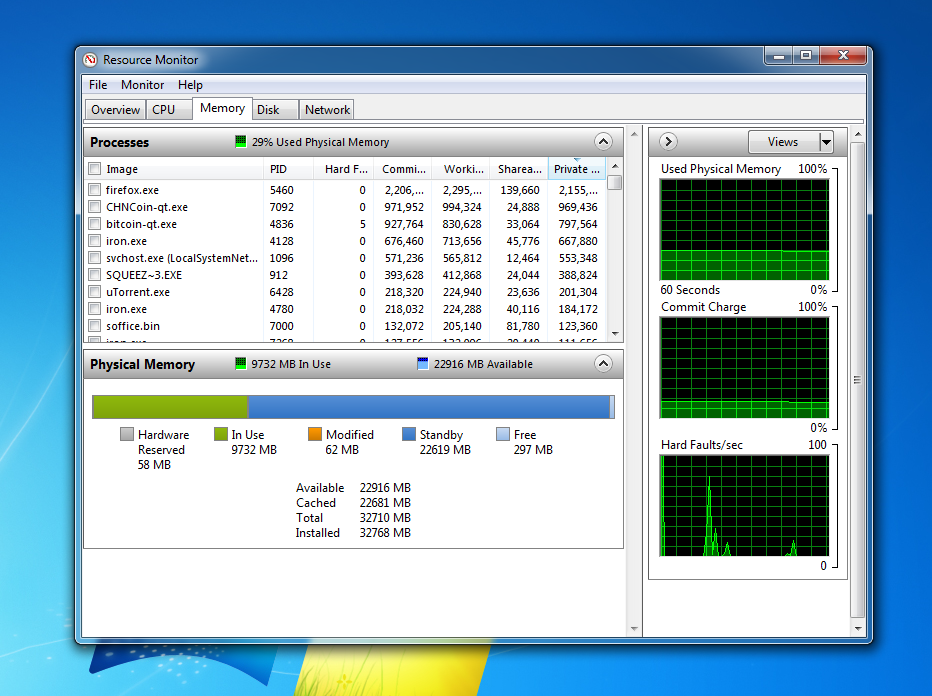
Task: Click the Cached 22681 MB value
Action: coord(385,503)
